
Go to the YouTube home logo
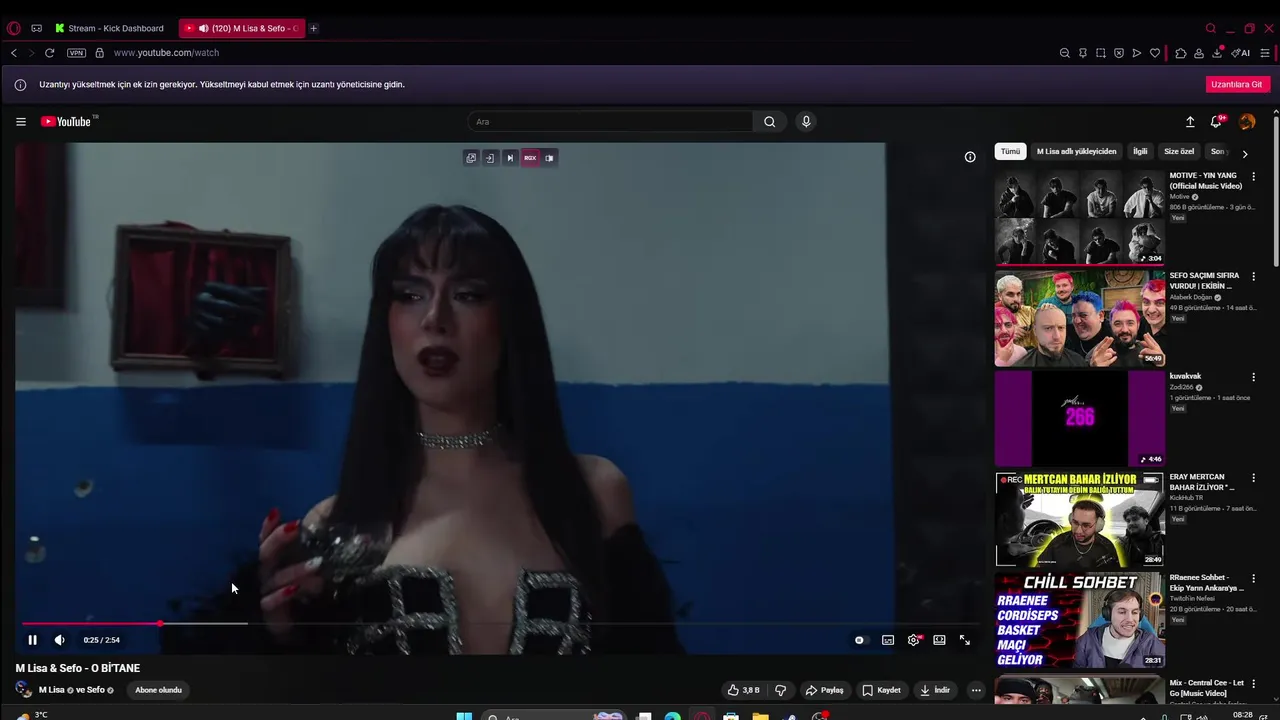(68, 122)
